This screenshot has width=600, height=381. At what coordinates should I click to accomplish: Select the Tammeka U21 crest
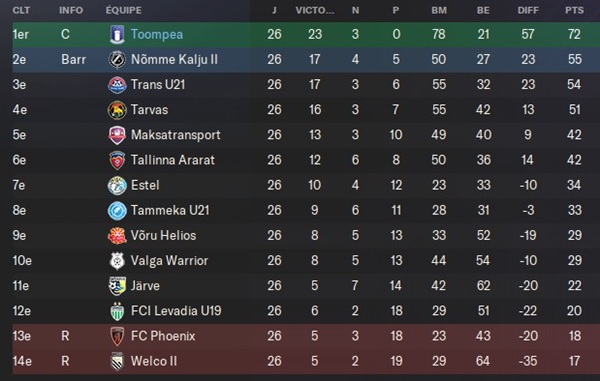[x=117, y=211]
